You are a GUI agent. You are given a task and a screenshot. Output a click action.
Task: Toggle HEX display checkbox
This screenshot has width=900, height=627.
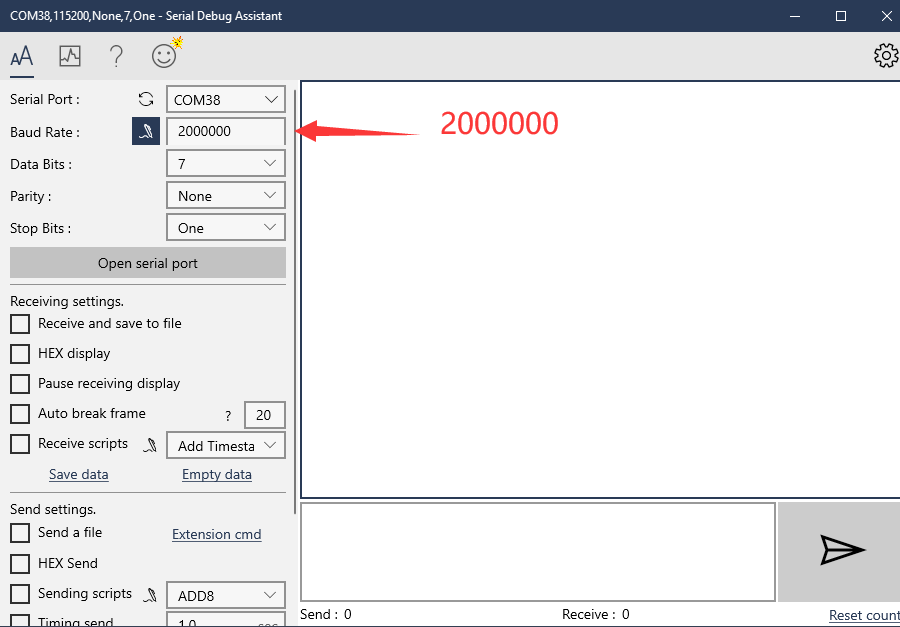(x=20, y=354)
